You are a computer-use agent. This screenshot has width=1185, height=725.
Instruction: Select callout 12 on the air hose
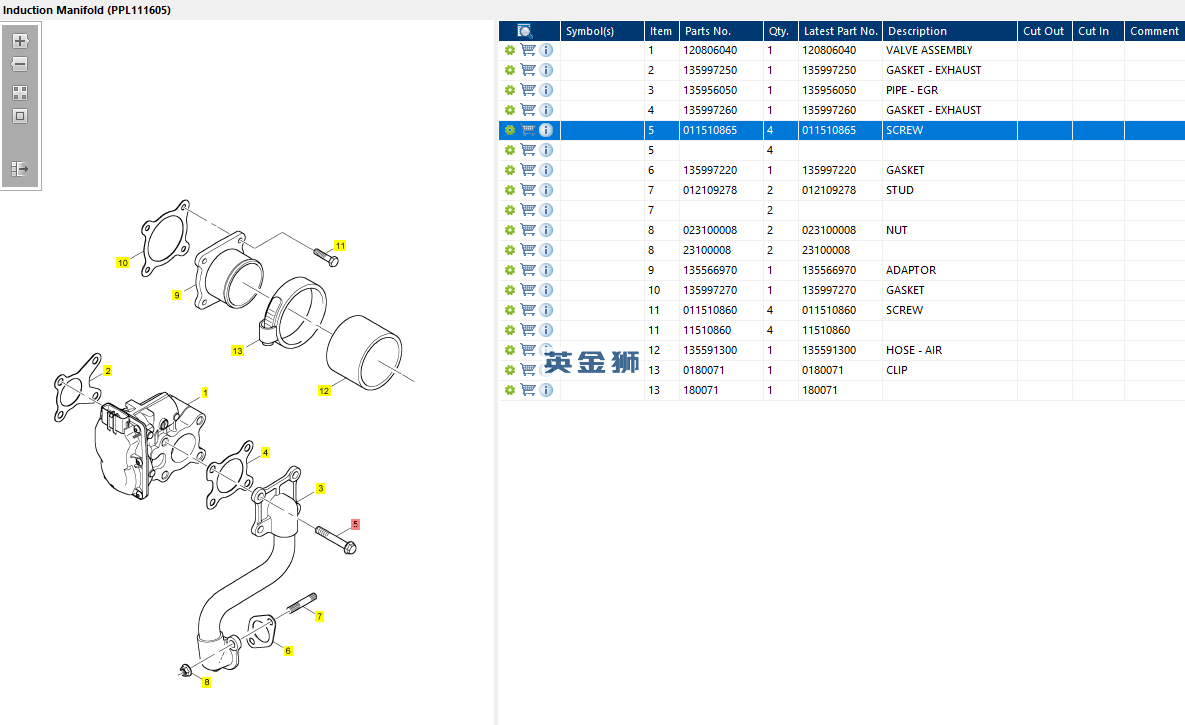pos(324,391)
